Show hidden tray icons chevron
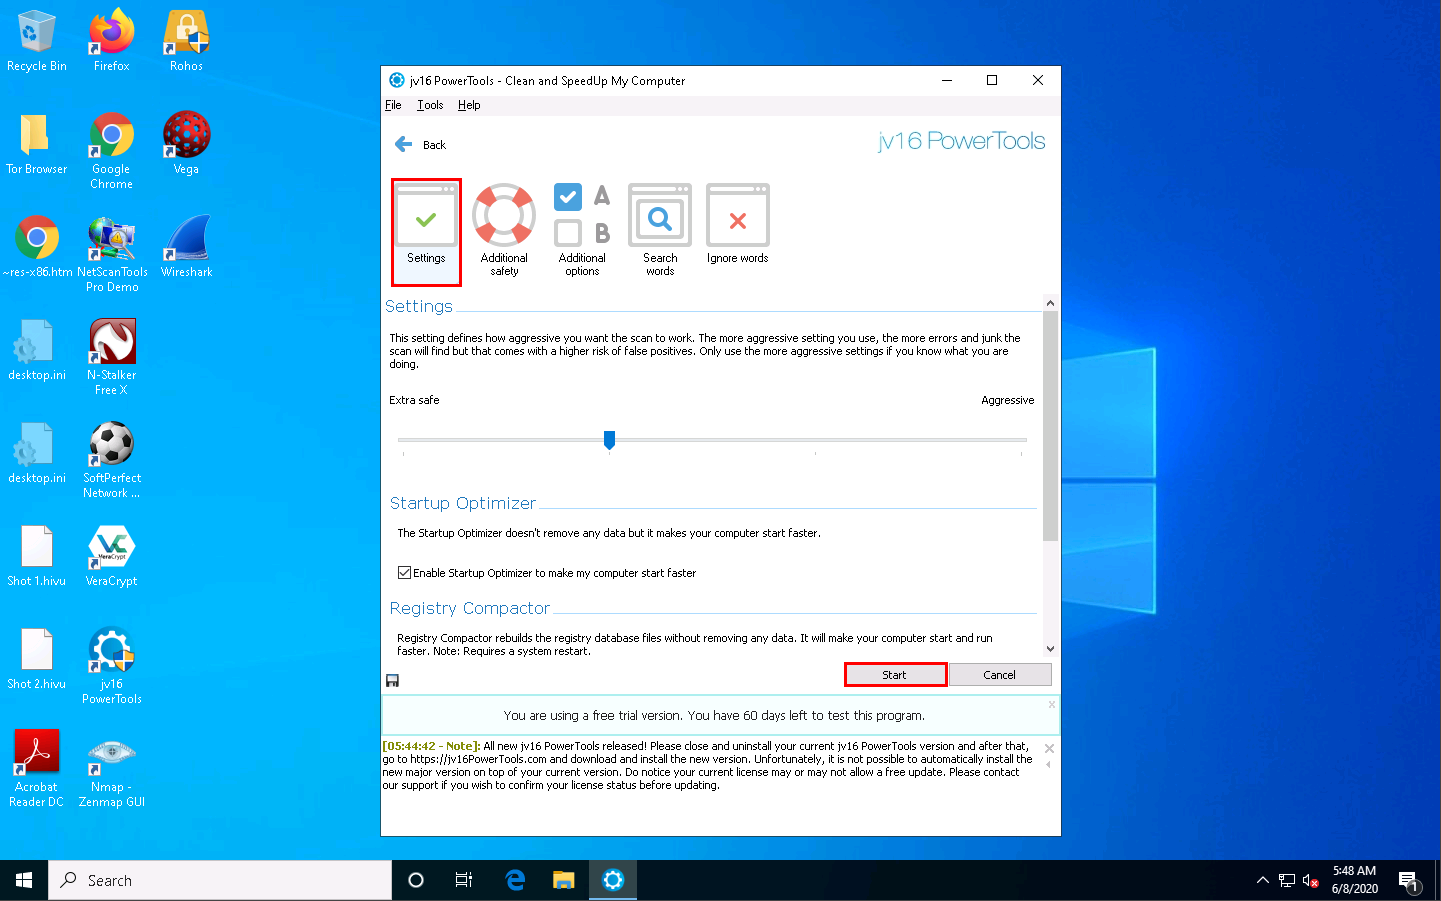Viewport: 1441px width, 901px height. pos(1262,880)
